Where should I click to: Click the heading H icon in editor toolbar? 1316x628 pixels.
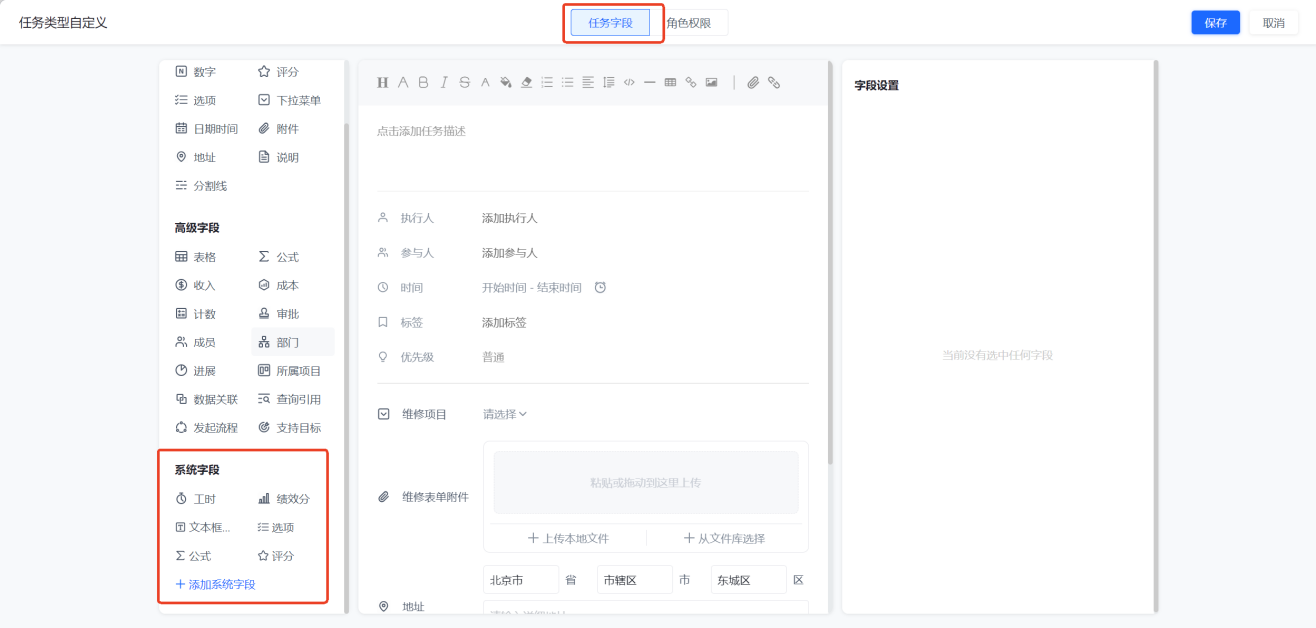[382, 83]
